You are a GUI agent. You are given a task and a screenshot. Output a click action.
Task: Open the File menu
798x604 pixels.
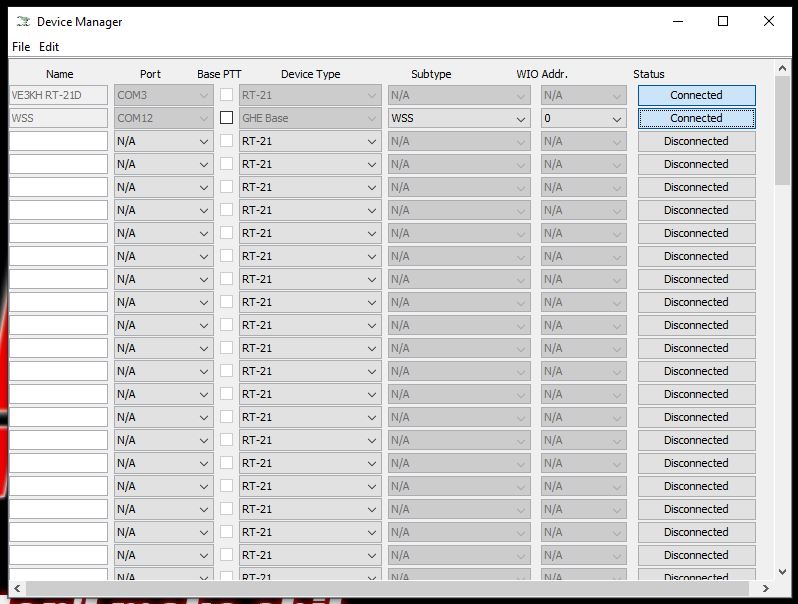[21, 47]
